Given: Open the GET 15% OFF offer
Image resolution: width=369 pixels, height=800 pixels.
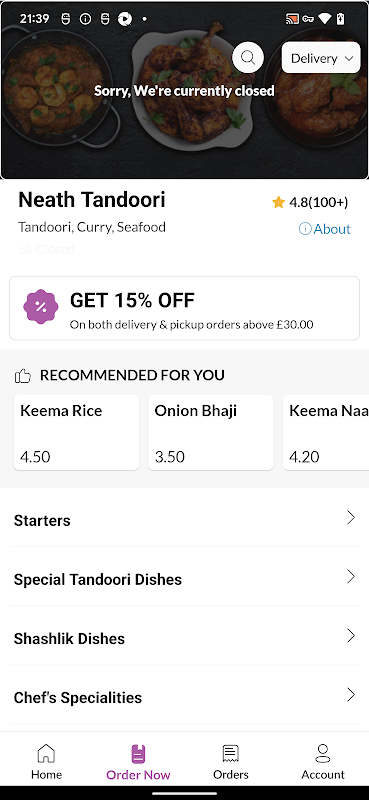Looking at the screenshot, I should coord(184,308).
